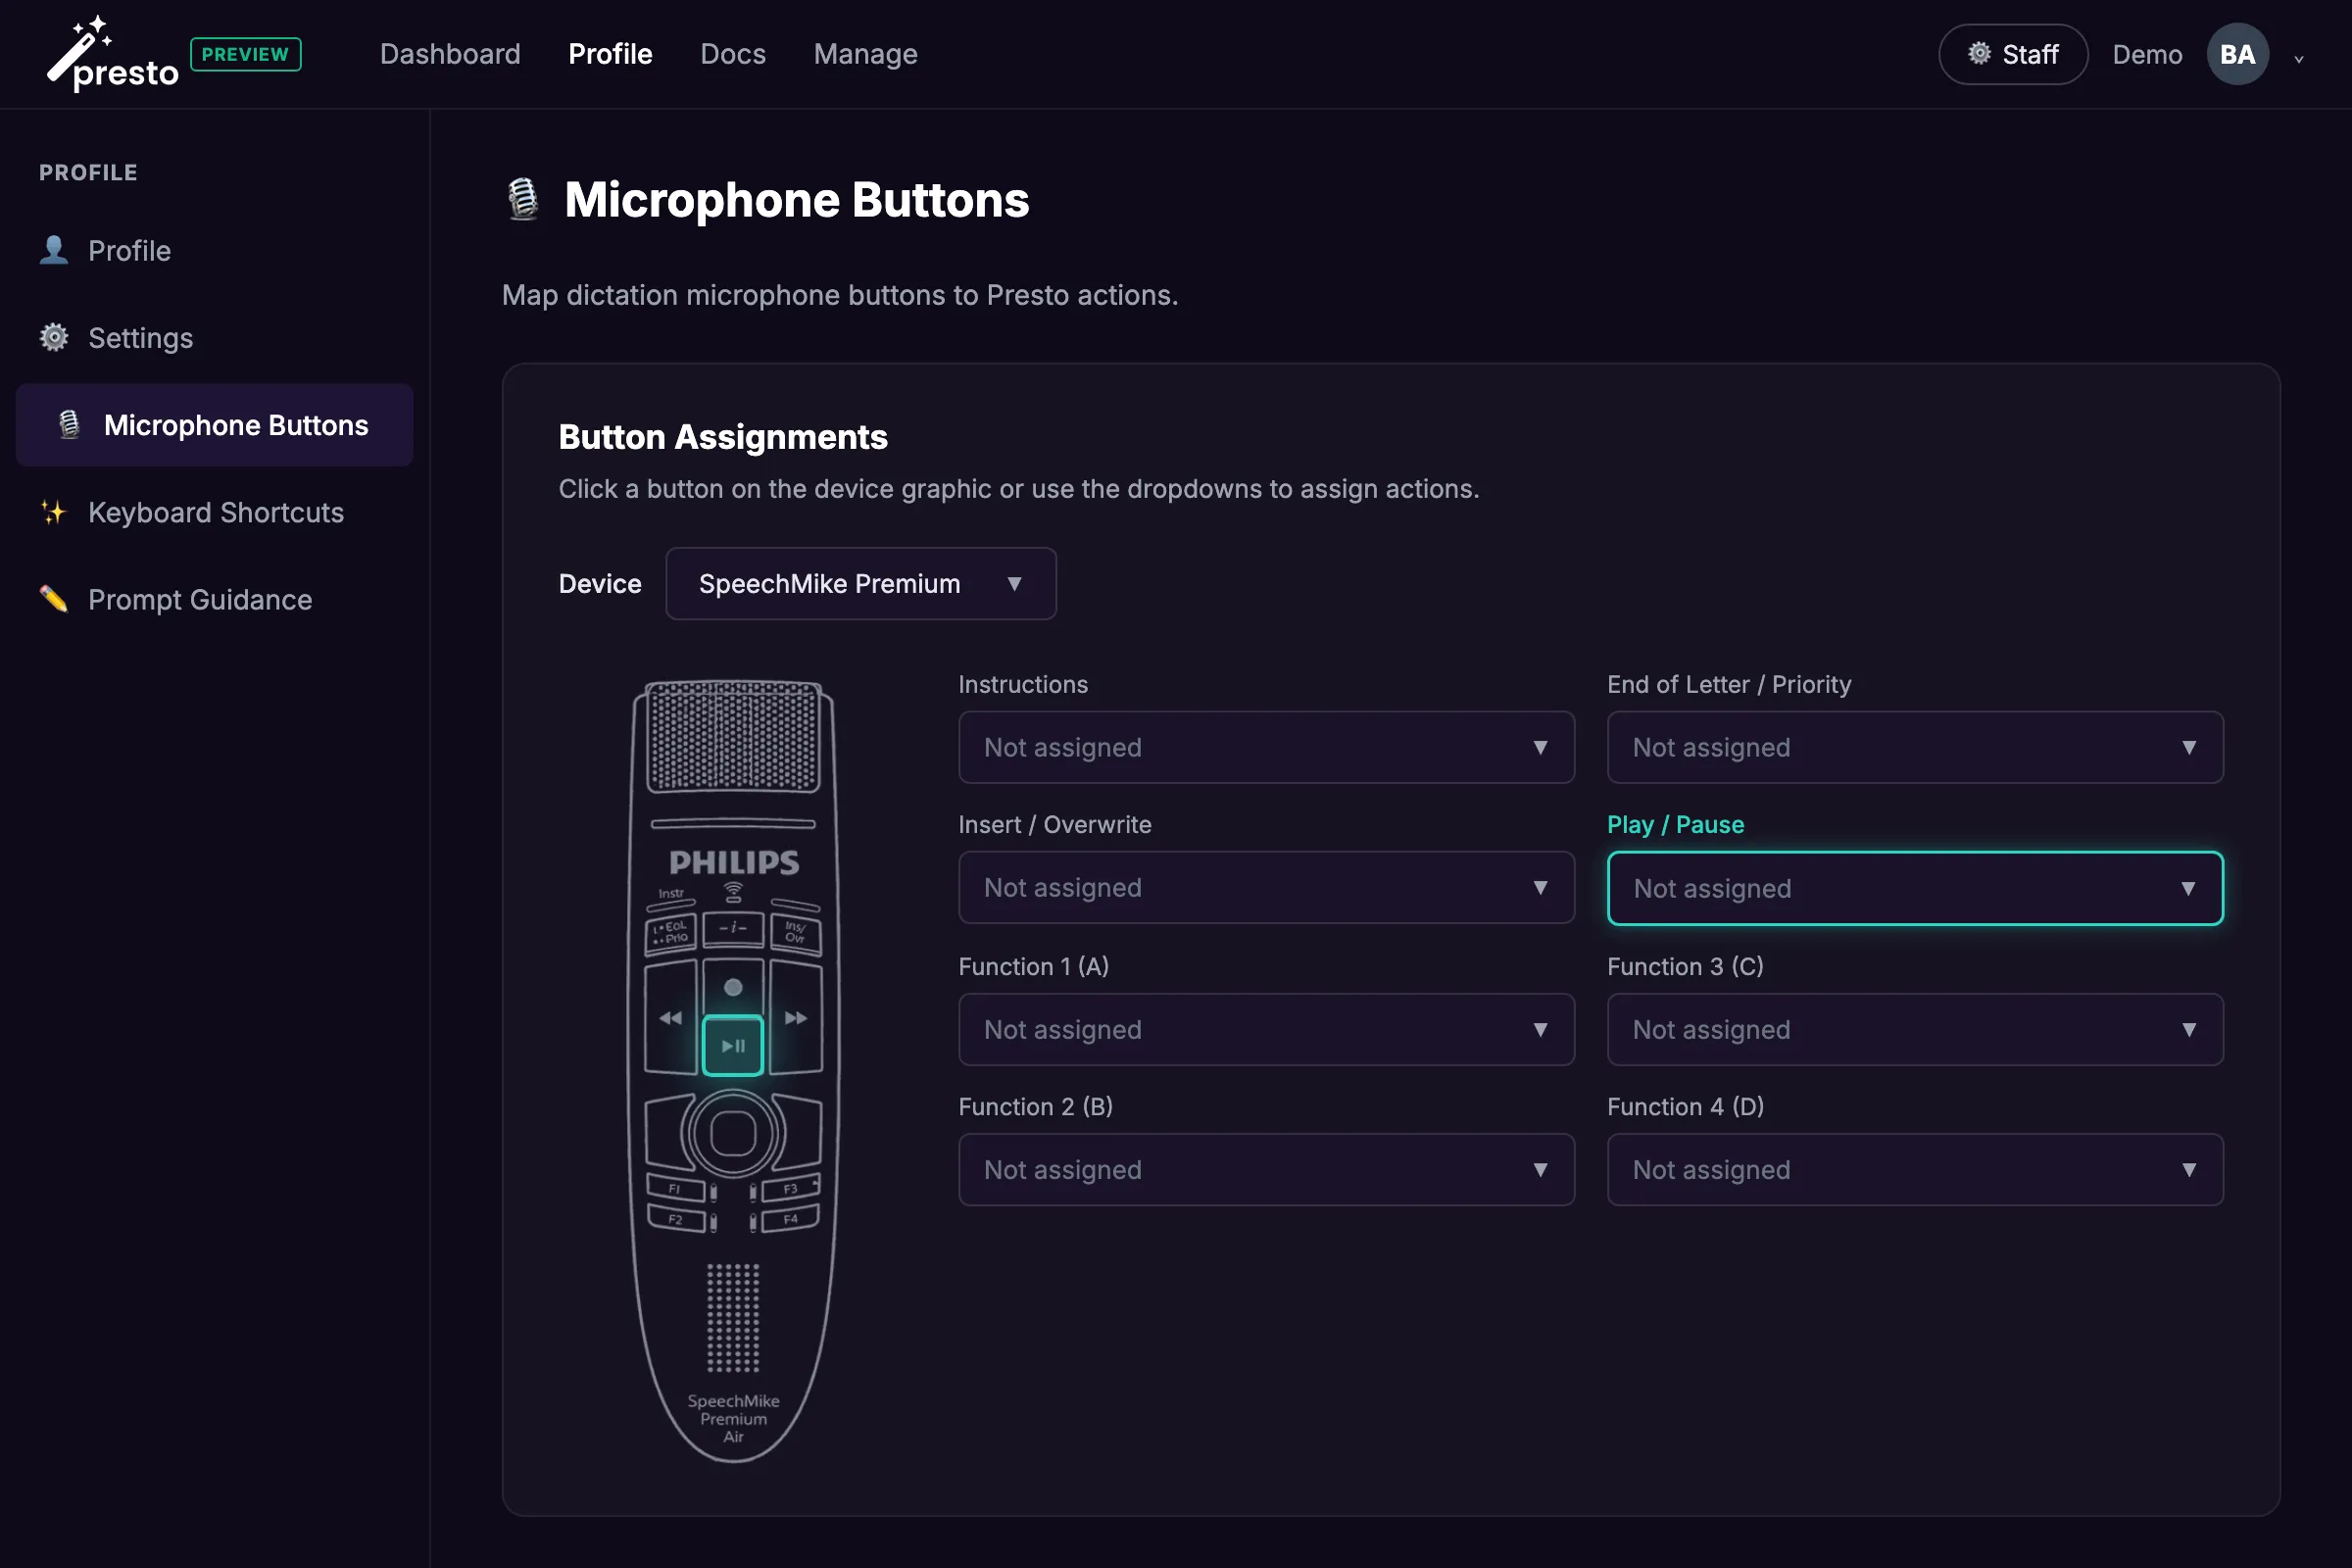This screenshot has height=1568, width=2352.
Task: Click the Staff button
Action: (2012, 54)
